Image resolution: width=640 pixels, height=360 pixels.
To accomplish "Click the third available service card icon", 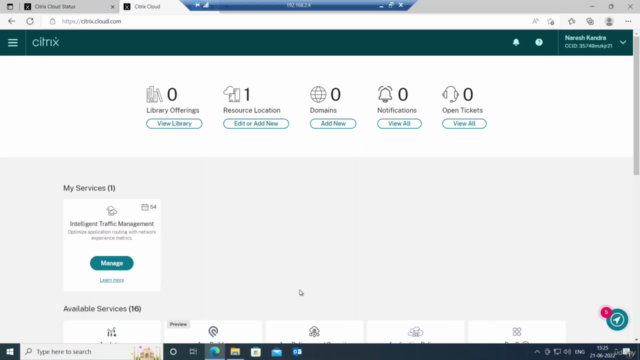I will point(314,331).
